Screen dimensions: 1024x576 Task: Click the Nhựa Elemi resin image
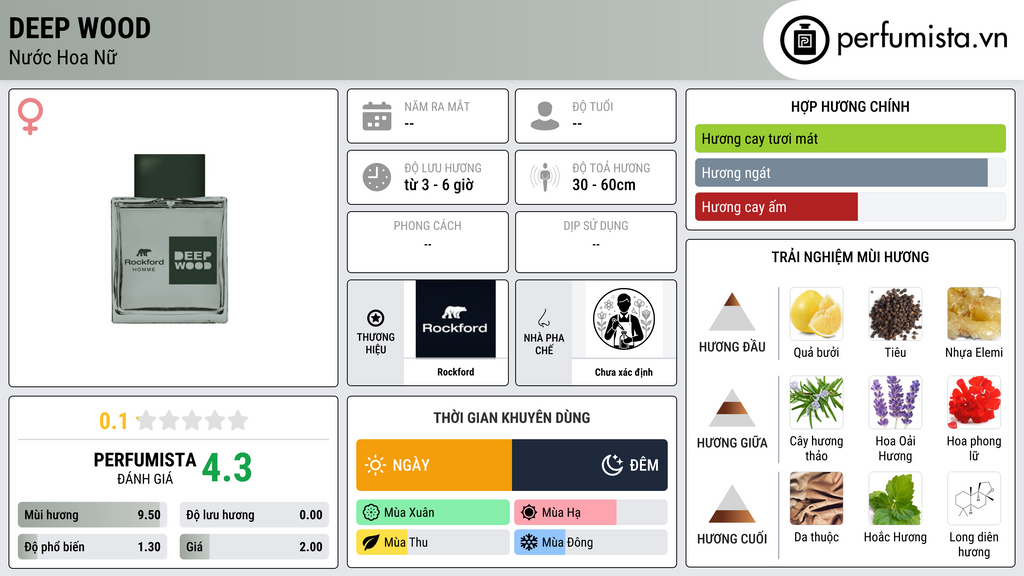(x=974, y=314)
